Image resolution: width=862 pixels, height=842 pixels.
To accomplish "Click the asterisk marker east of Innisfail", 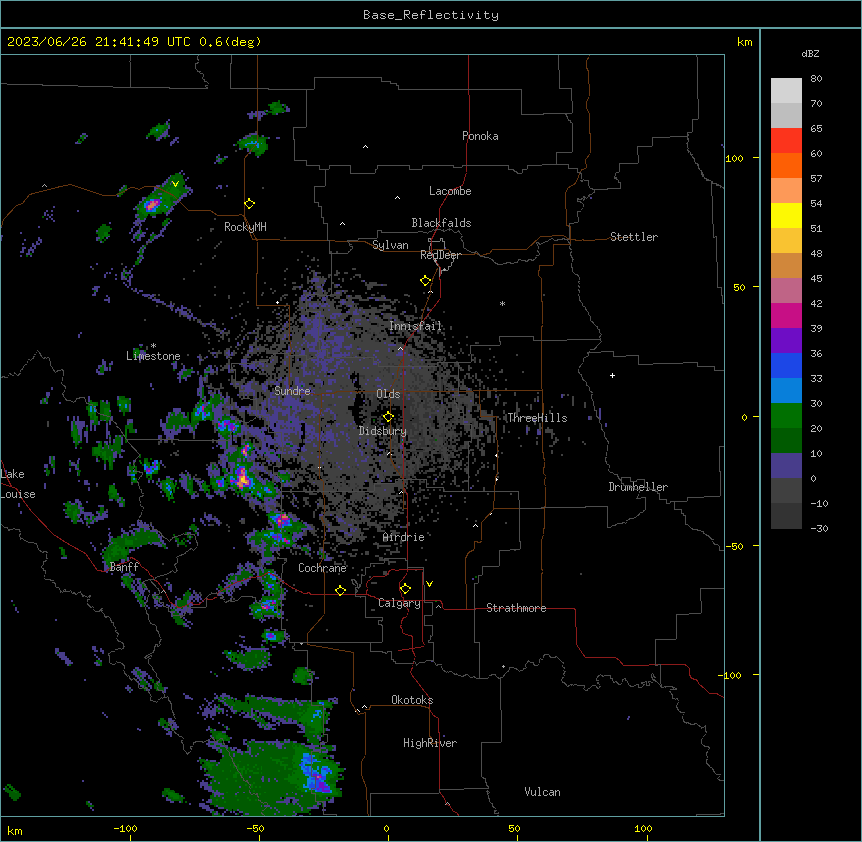I will pos(502,304).
